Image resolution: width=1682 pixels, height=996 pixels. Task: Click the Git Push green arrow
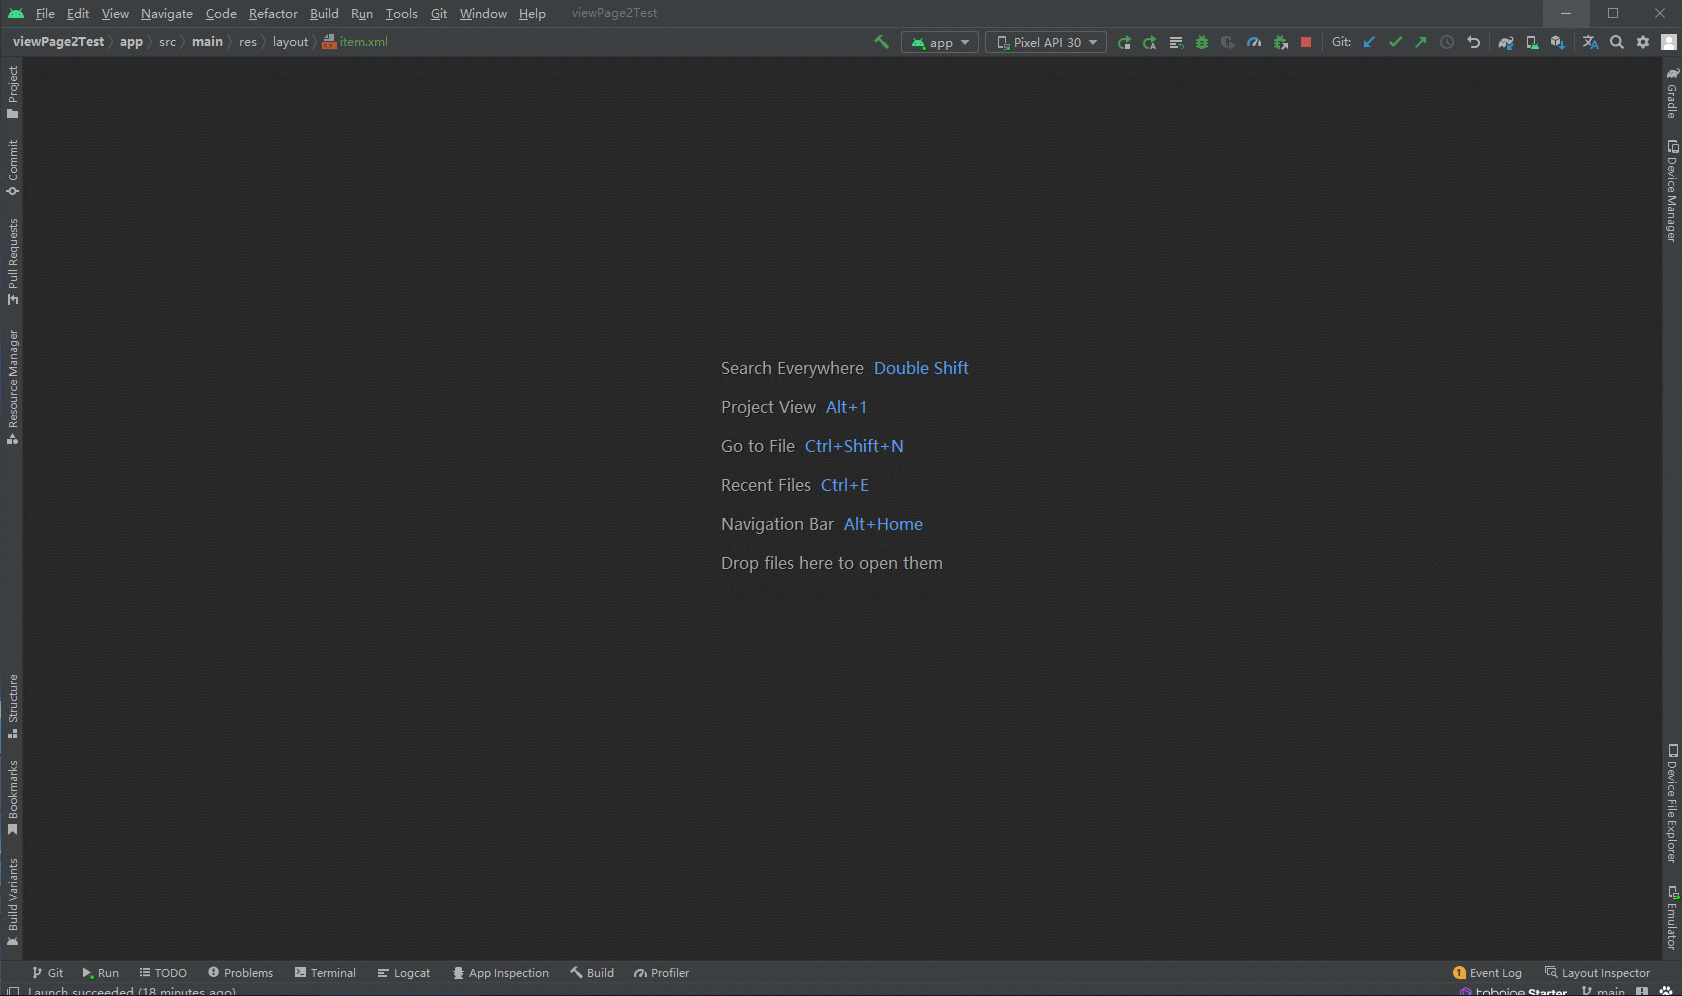tap(1421, 42)
